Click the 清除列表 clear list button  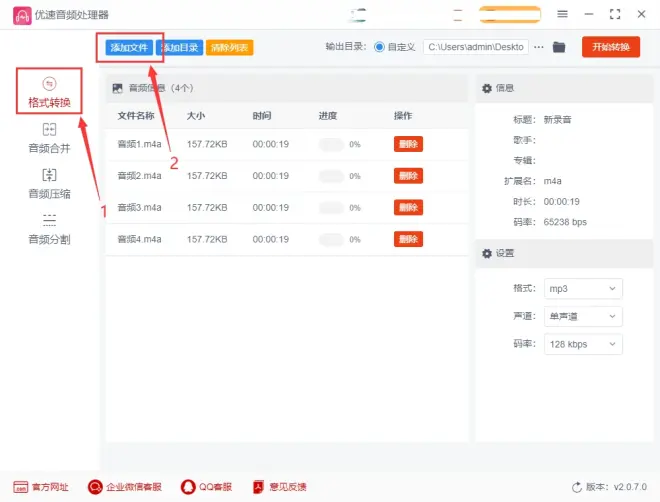click(x=229, y=47)
